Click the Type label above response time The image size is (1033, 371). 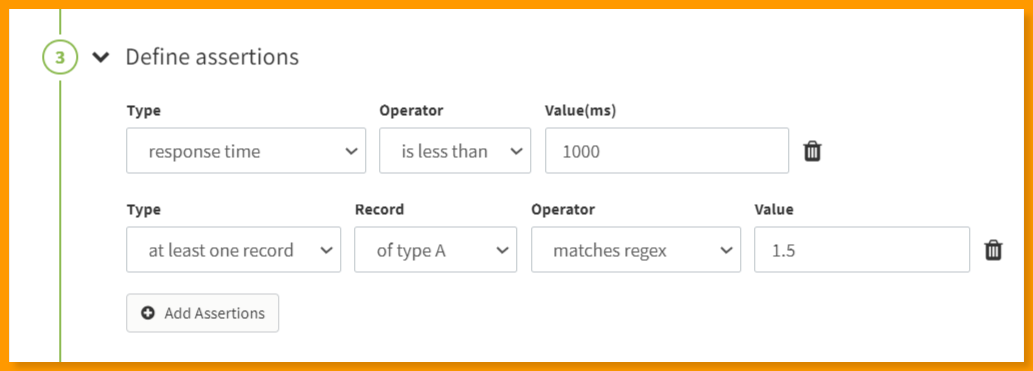(144, 111)
